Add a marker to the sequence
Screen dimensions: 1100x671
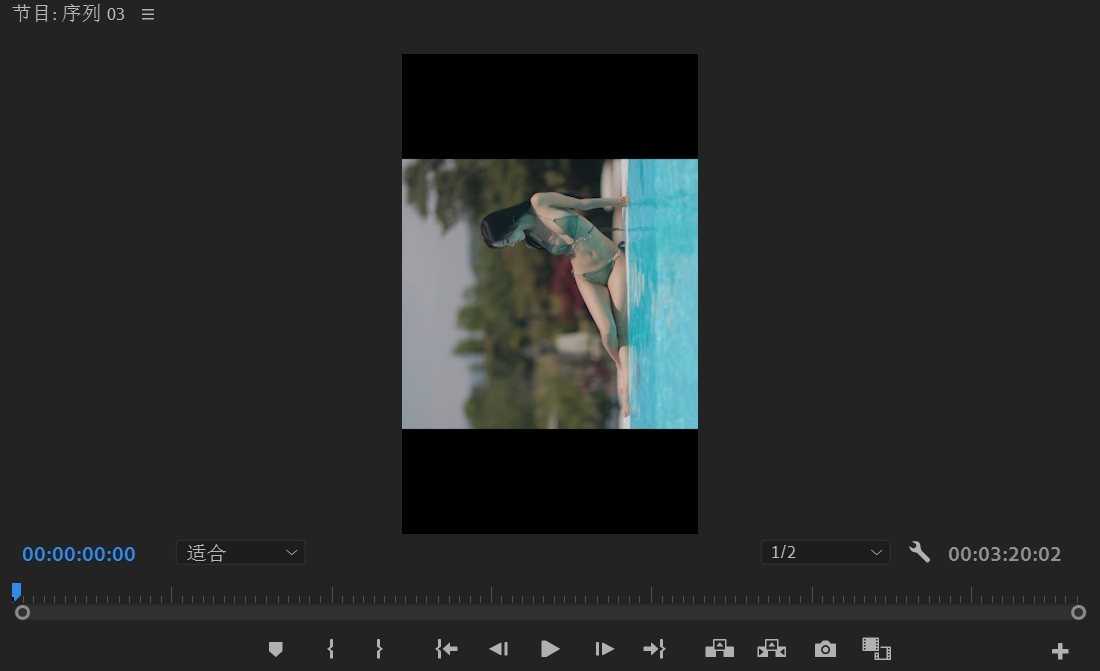[x=276, y=649]
